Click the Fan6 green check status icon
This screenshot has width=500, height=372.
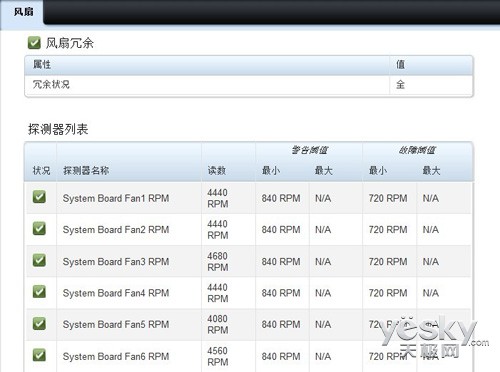click(39, 355)
